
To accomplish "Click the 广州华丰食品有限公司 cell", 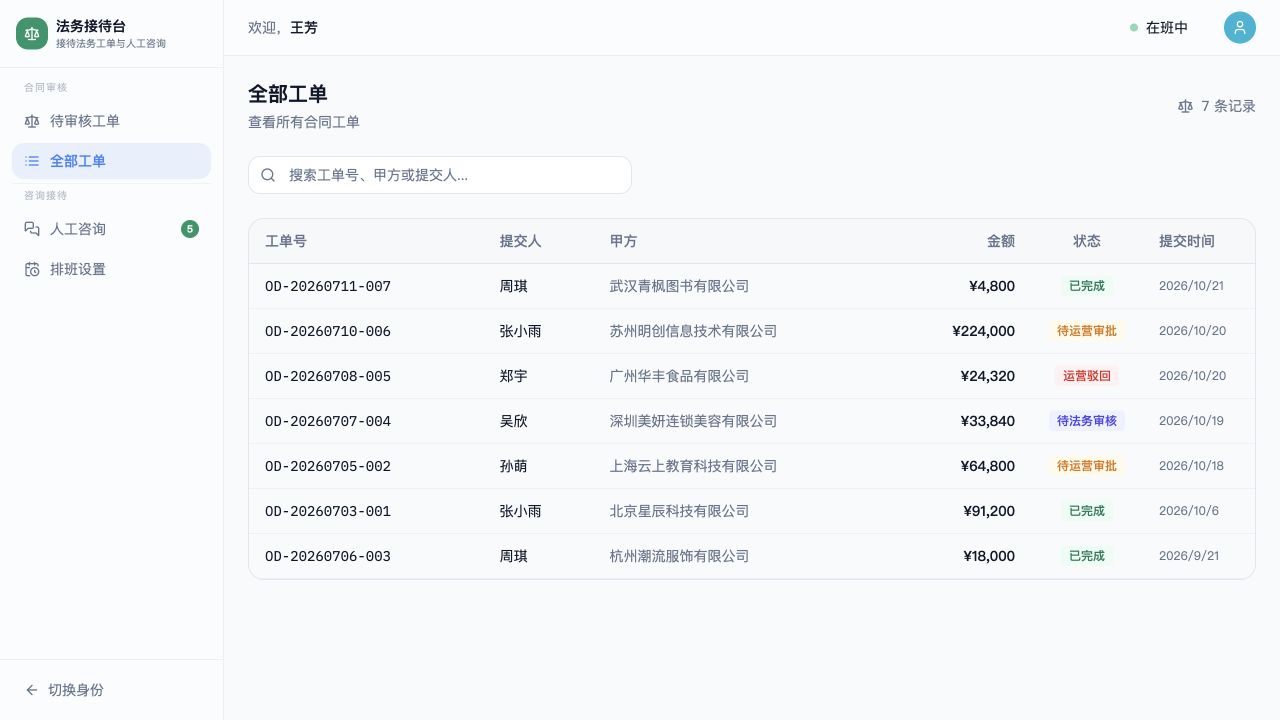I will coord(679,376).
